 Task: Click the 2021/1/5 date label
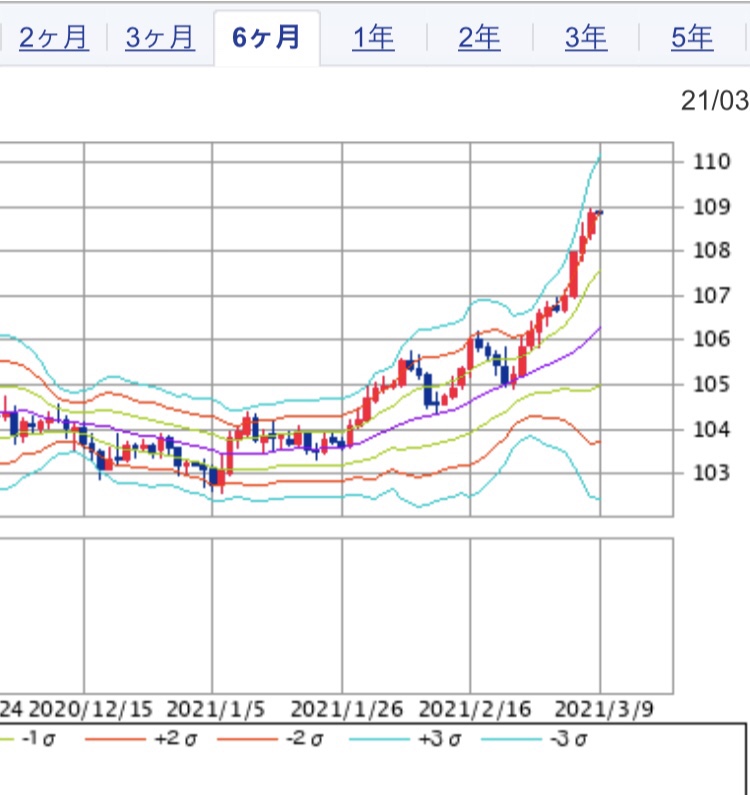(216, 709)
